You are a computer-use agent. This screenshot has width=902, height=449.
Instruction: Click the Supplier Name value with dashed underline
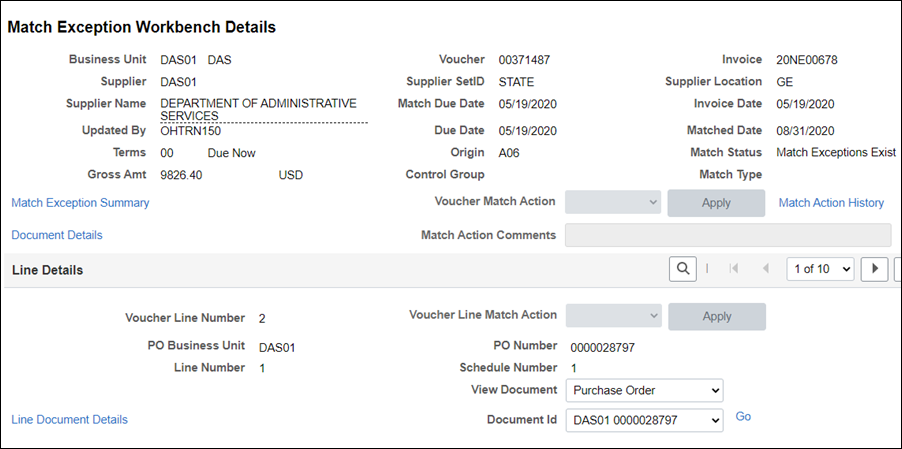pyautogui.click(x=258, y=110)
